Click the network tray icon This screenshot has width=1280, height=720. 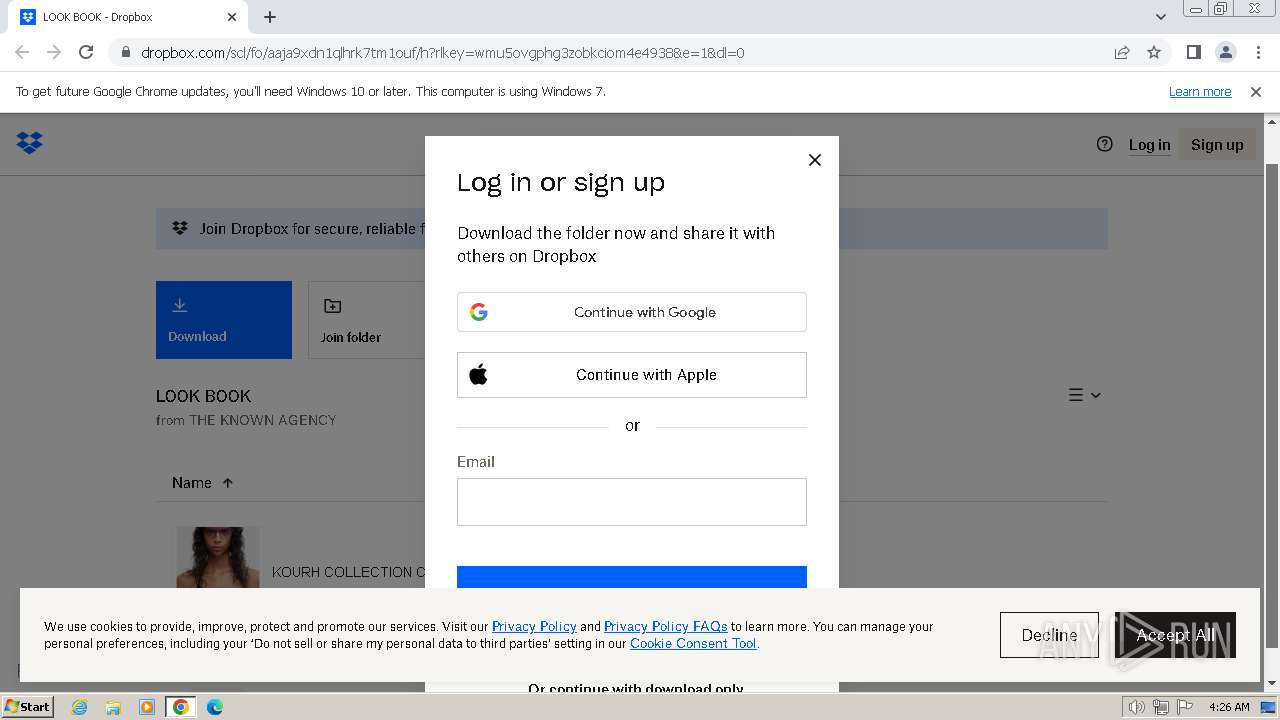click(1159, 707)
